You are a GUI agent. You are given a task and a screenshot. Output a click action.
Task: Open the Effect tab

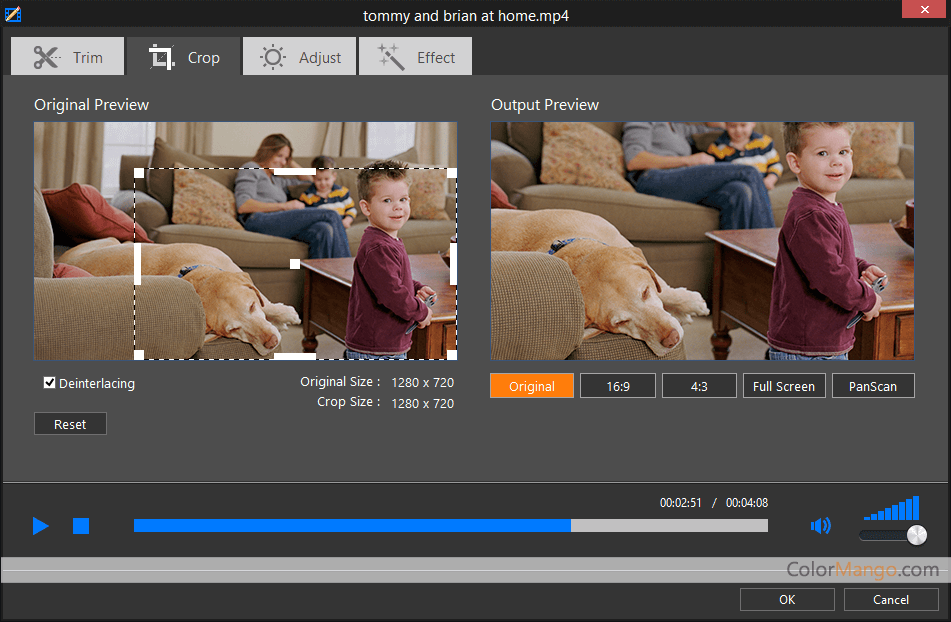415,57
